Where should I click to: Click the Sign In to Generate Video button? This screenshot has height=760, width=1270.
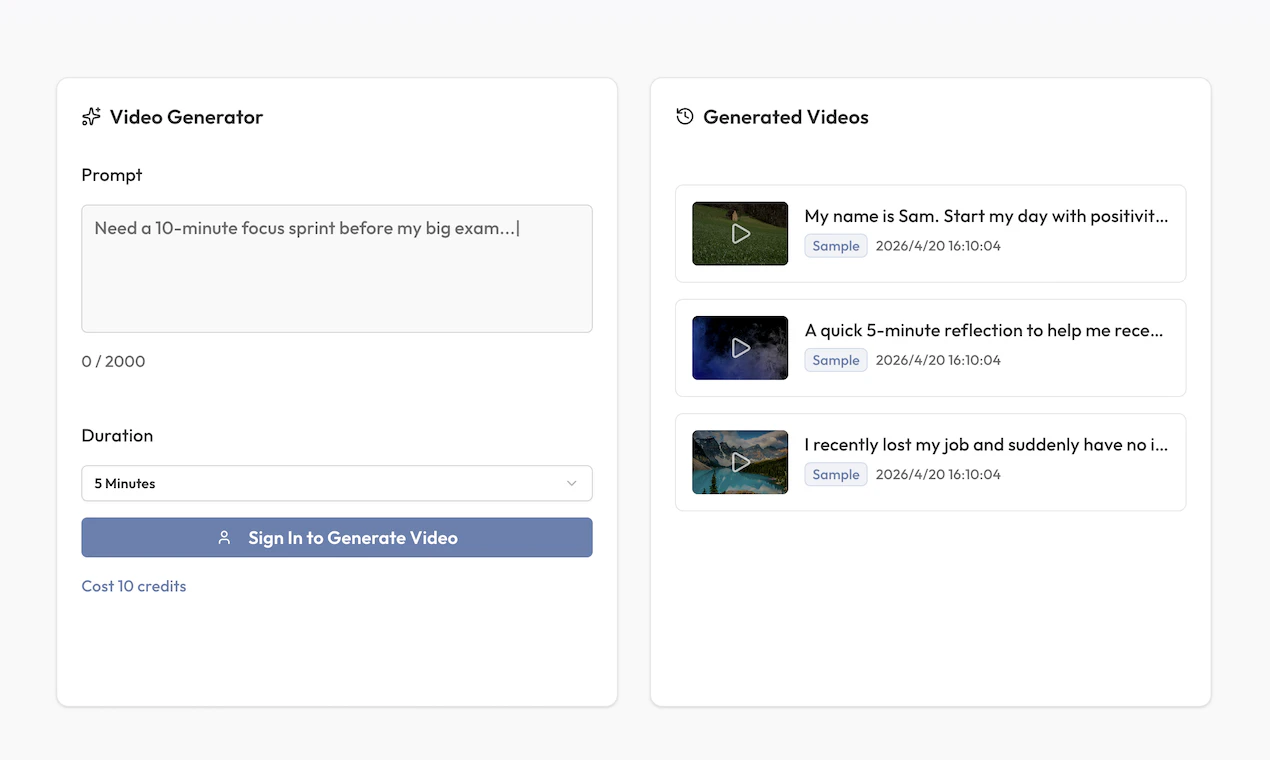click(337, 537)
